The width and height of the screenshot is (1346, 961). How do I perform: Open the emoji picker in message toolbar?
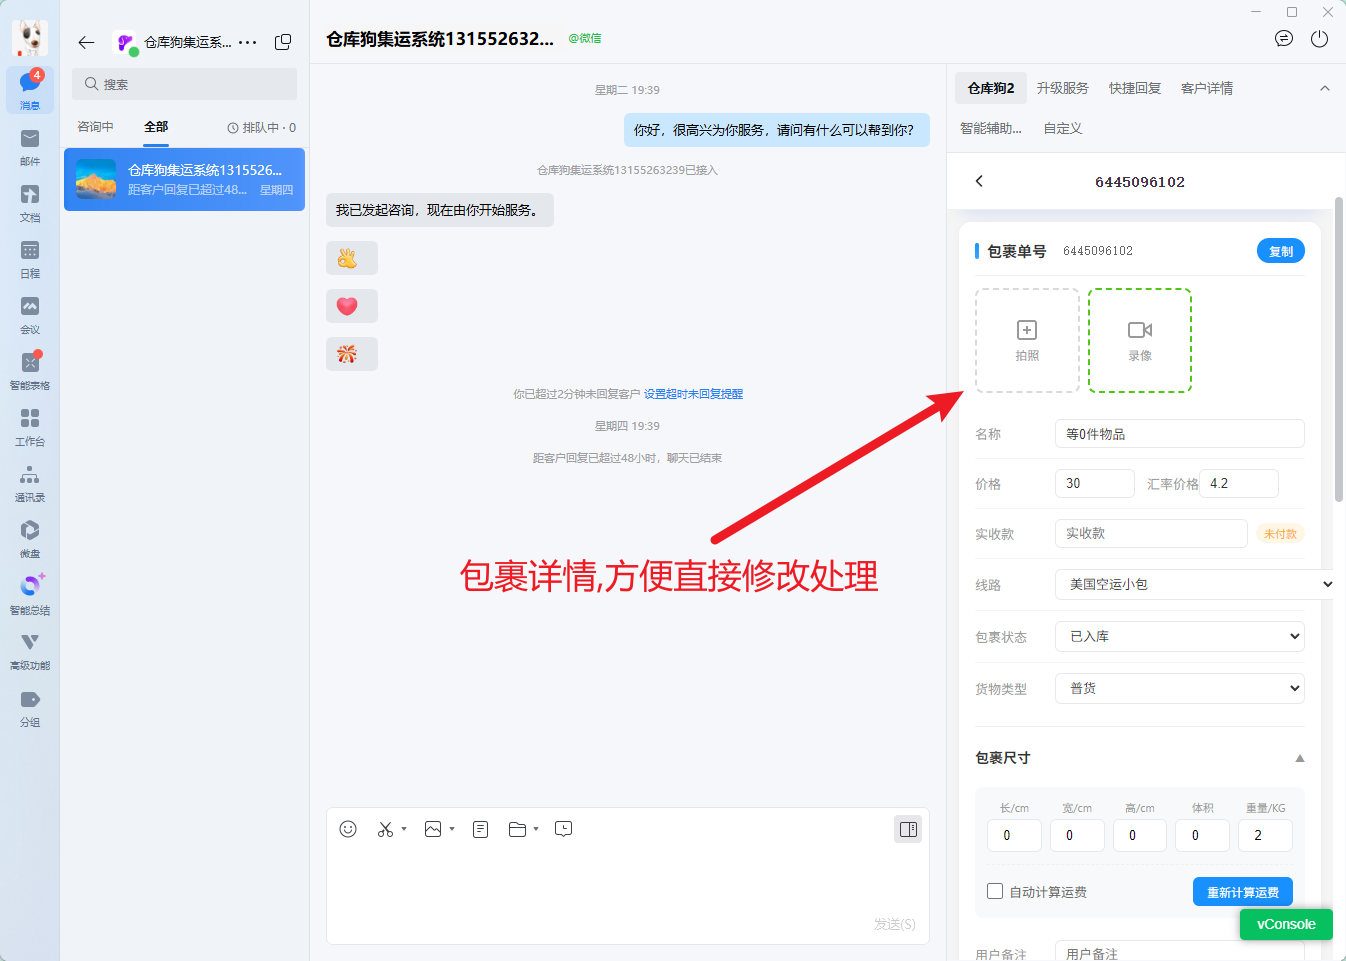348,829
